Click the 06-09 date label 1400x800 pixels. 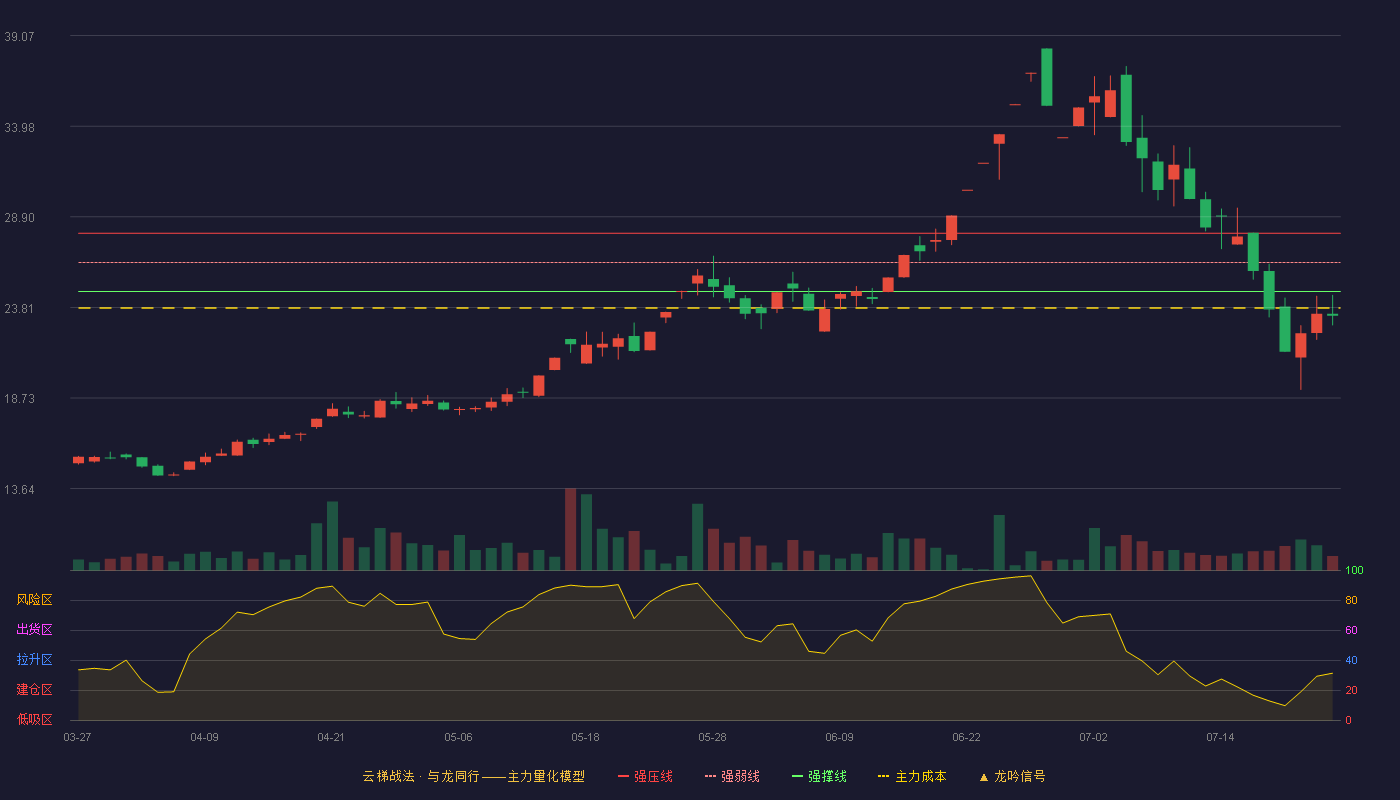click(x=839, y=737)
